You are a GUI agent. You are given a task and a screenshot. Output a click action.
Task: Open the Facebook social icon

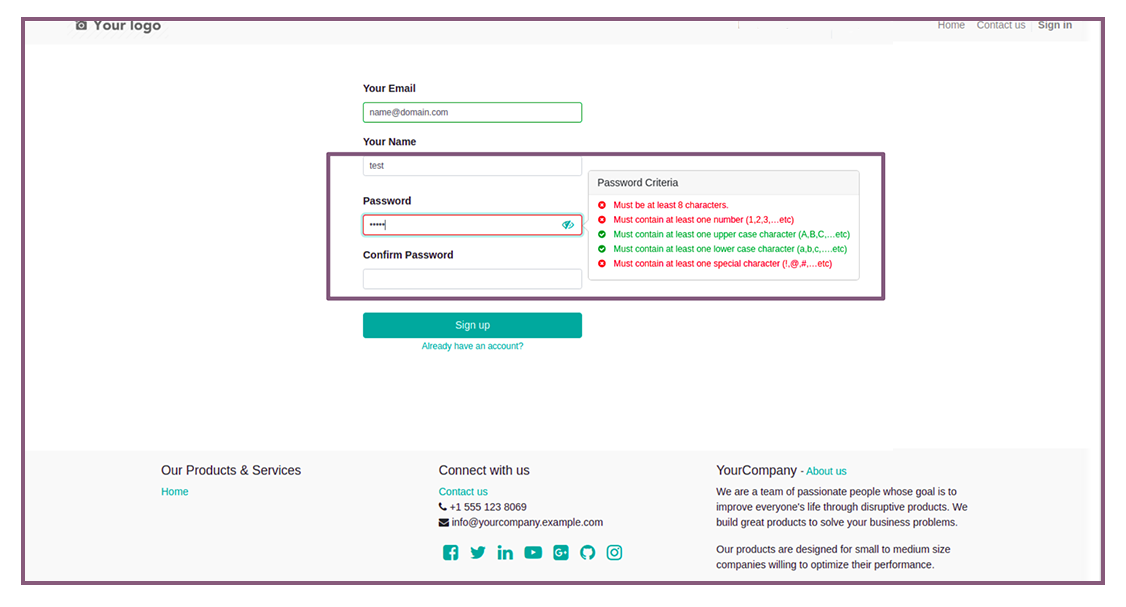tap(450, 552)
